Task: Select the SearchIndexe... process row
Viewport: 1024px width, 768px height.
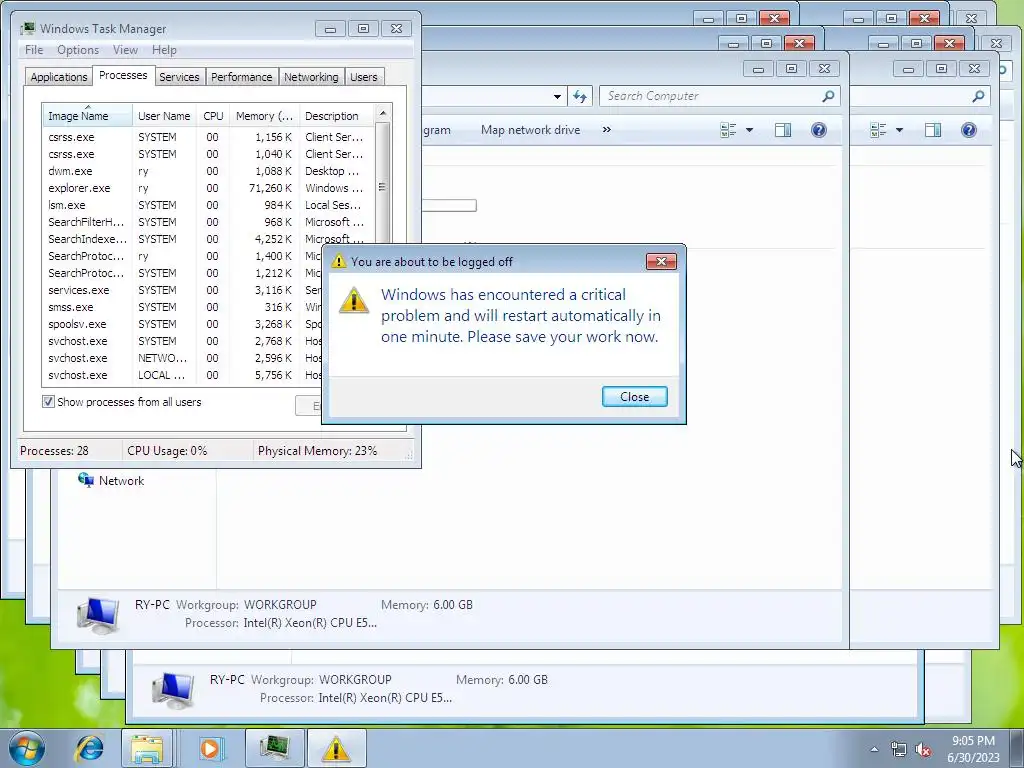Action: (208, 239)
